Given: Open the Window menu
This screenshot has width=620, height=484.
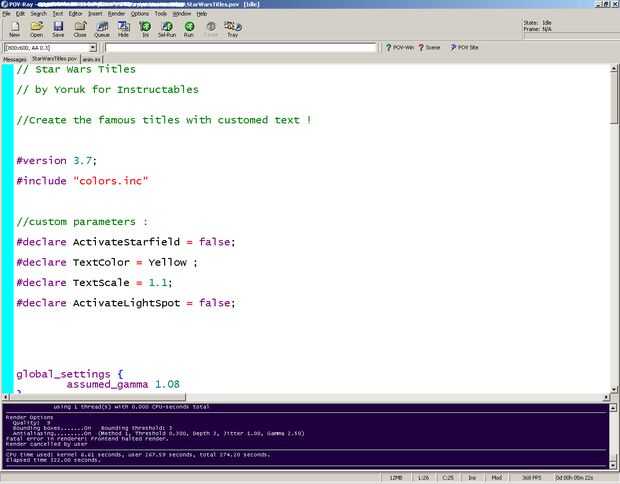Looking at the screenshot, I should point(181,13).
